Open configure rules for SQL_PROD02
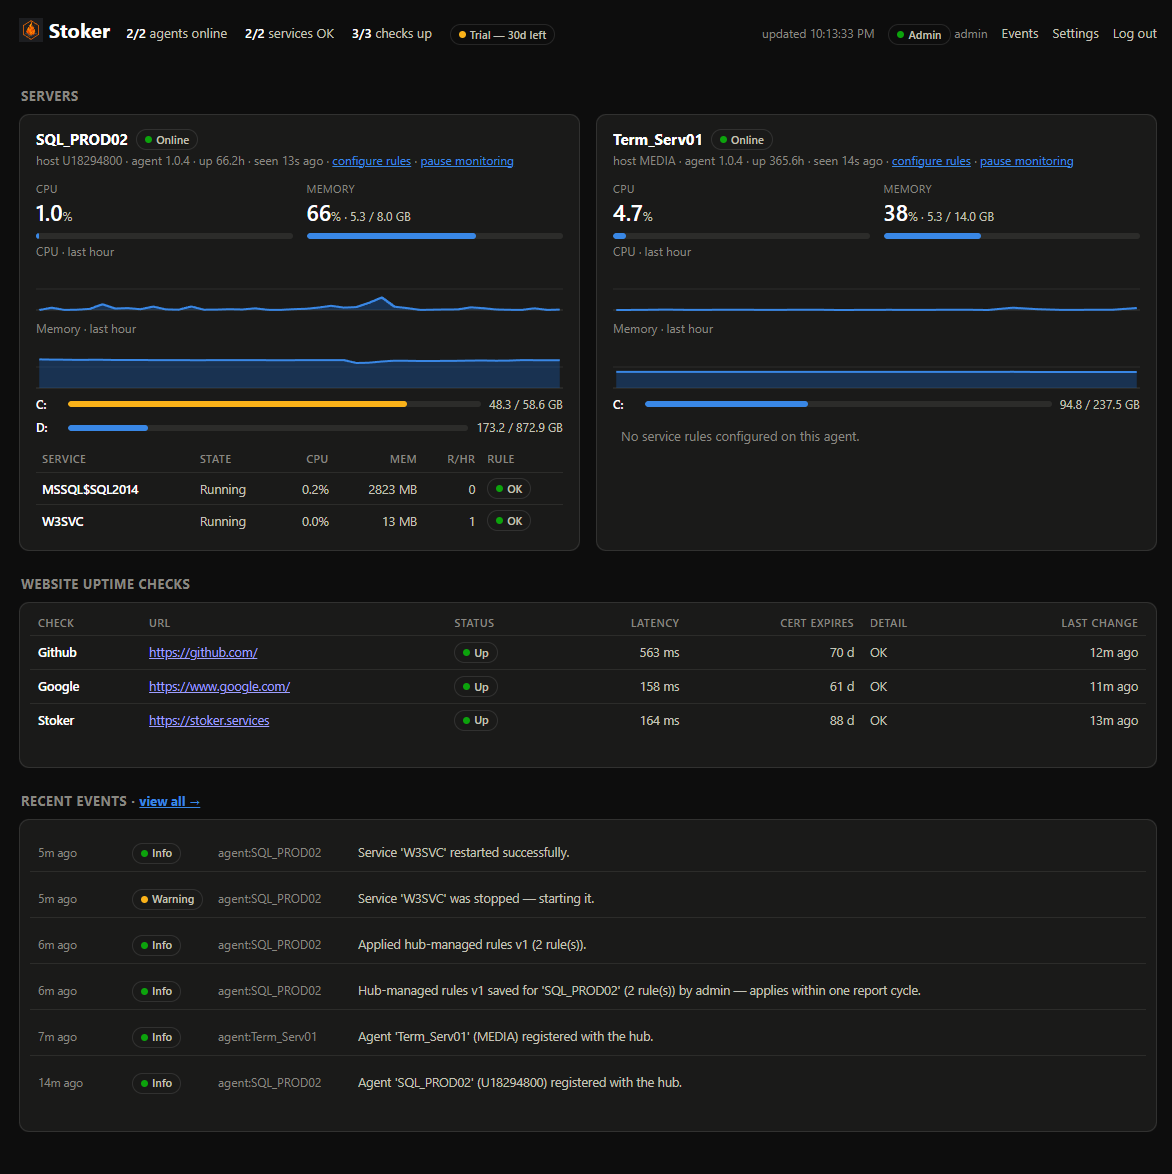Screen dimensions: 1172x1174 click(371, 161)
